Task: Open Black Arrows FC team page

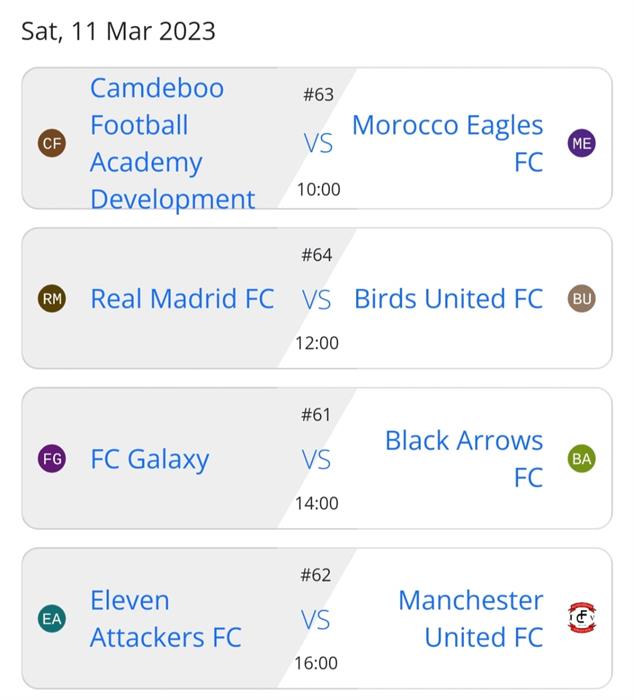Action: click(464, 458)
